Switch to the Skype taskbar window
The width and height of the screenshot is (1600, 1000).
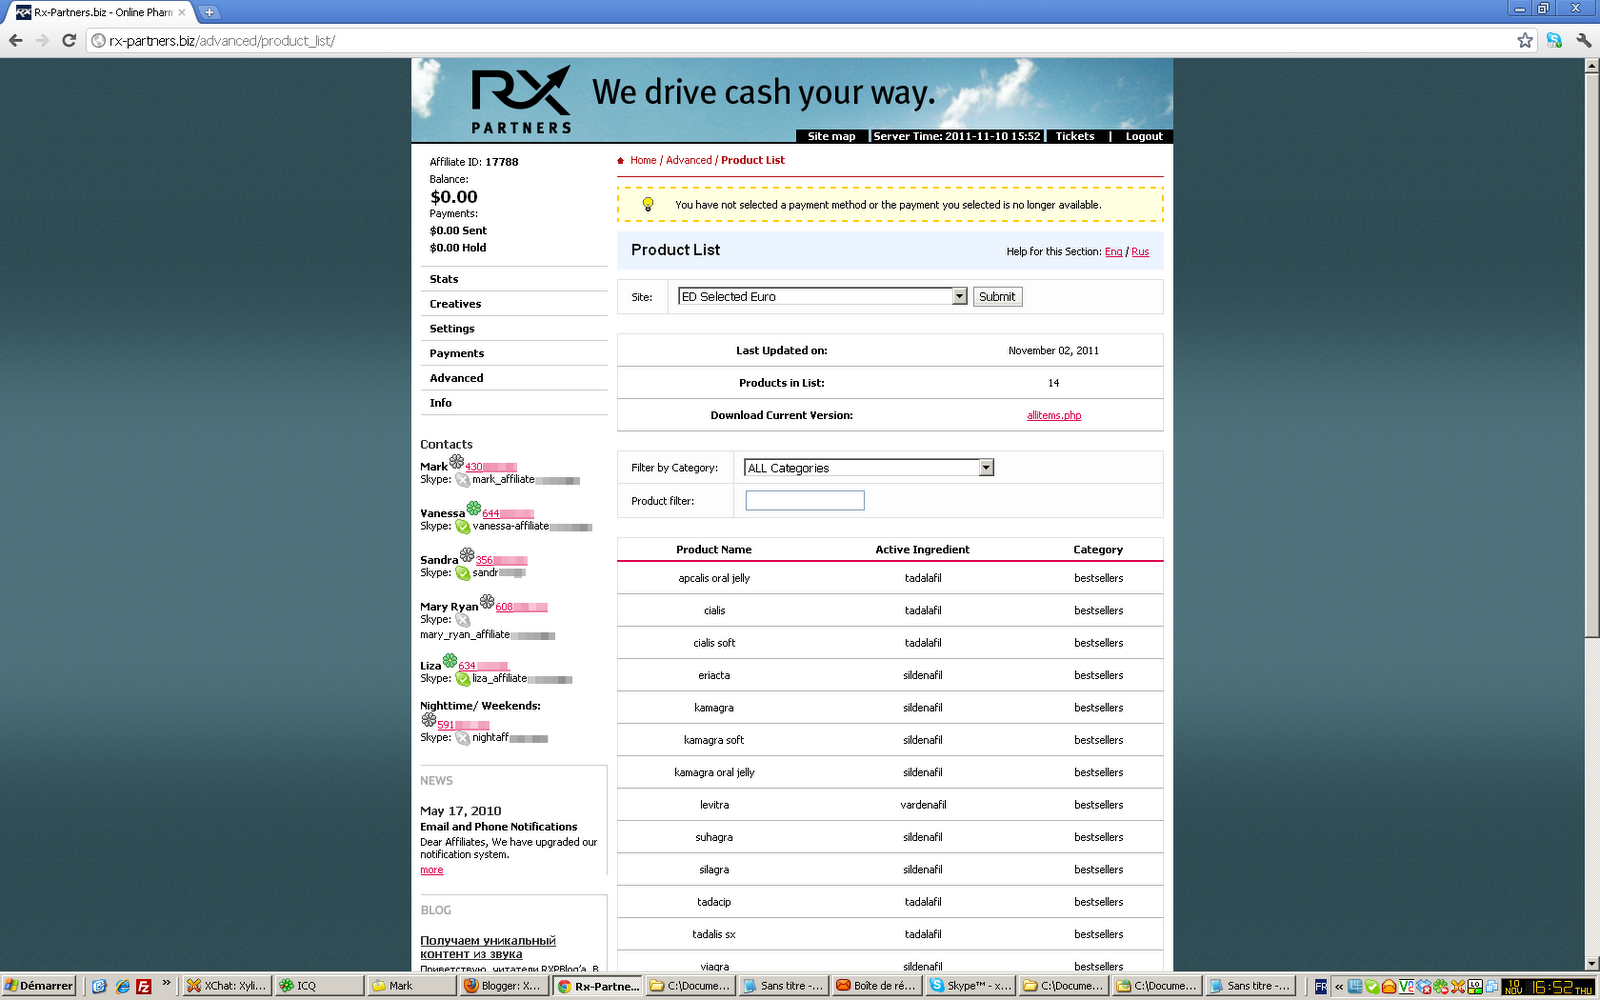click(970, 986)
